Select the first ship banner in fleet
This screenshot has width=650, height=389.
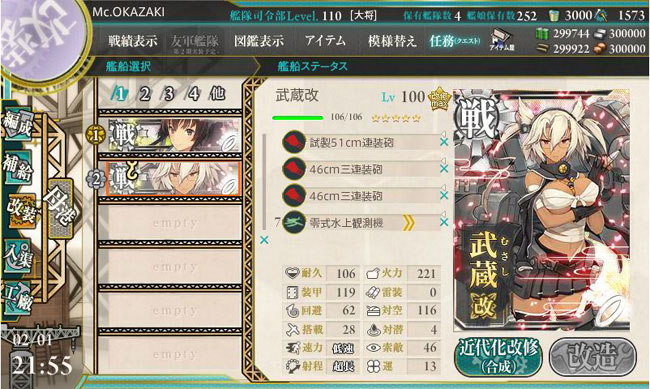(x=169, y=135)
